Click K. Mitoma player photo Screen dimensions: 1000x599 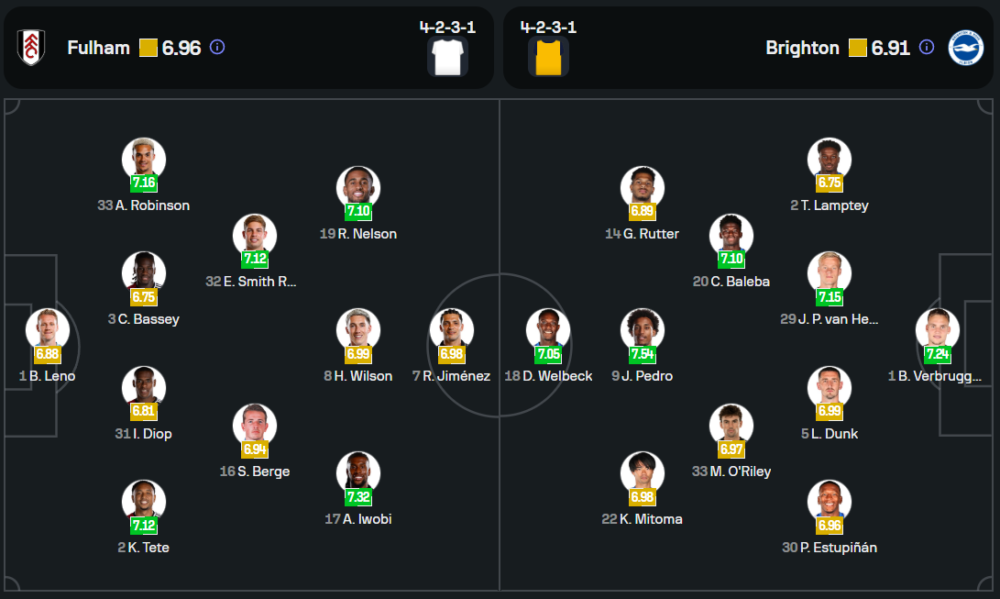642,472
